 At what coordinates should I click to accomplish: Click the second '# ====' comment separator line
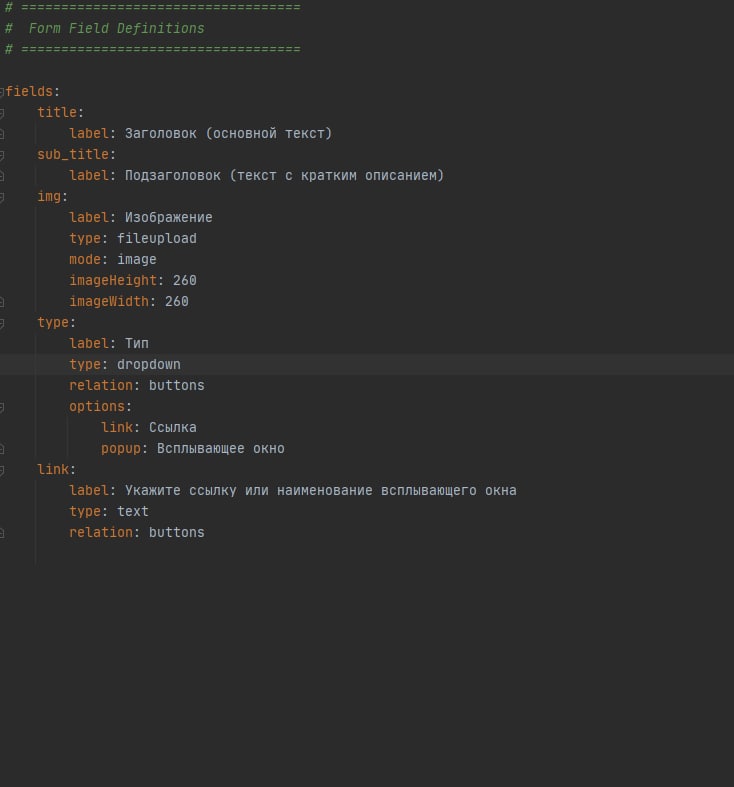click(x=153, y=49)
